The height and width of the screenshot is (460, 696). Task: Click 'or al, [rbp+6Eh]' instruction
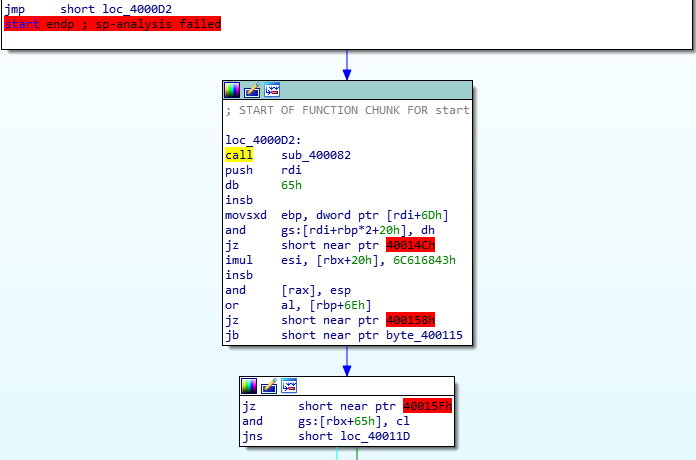tap(298, 305)
